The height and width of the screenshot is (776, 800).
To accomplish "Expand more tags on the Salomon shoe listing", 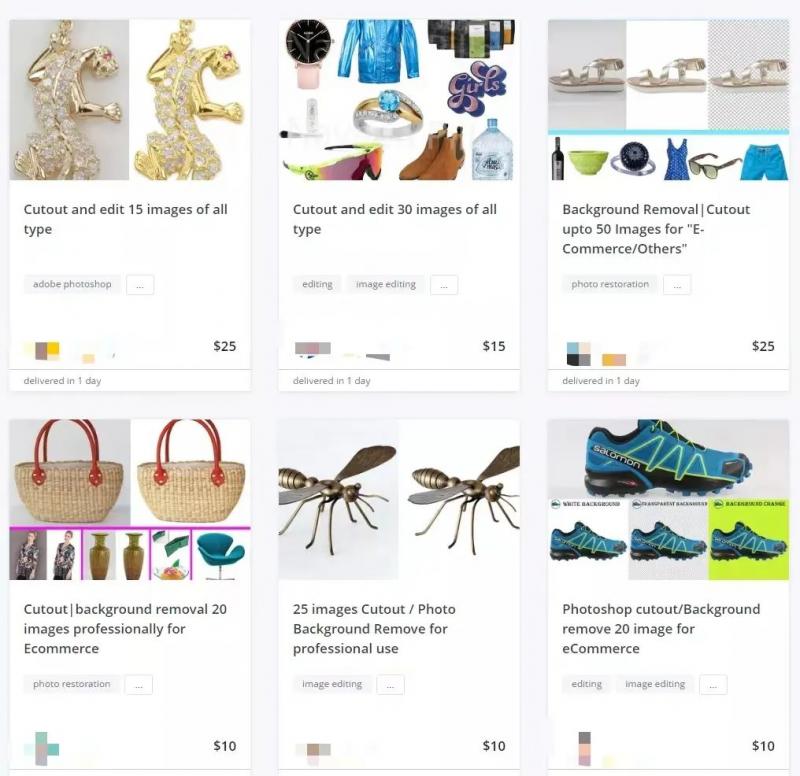I will (713, 685).
